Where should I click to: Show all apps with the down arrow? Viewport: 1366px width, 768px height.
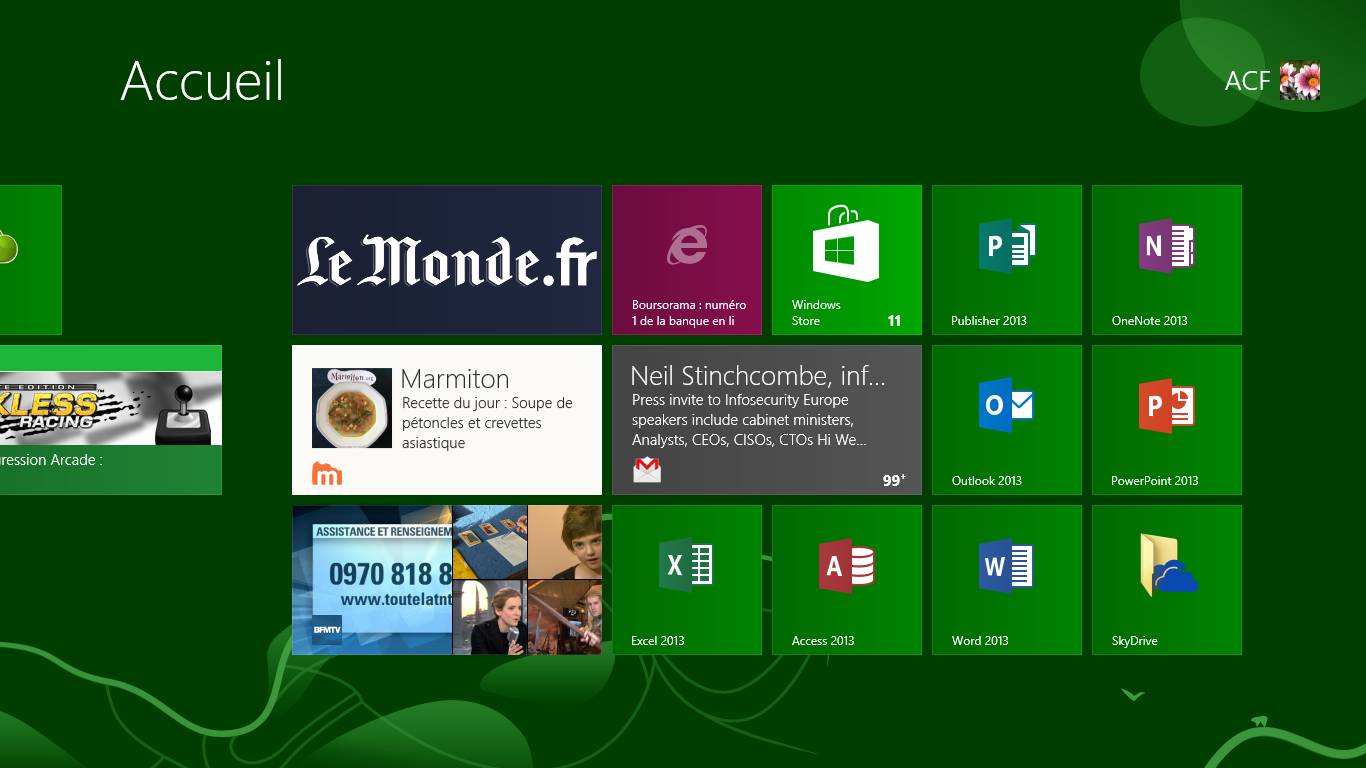pos(1132,694)
